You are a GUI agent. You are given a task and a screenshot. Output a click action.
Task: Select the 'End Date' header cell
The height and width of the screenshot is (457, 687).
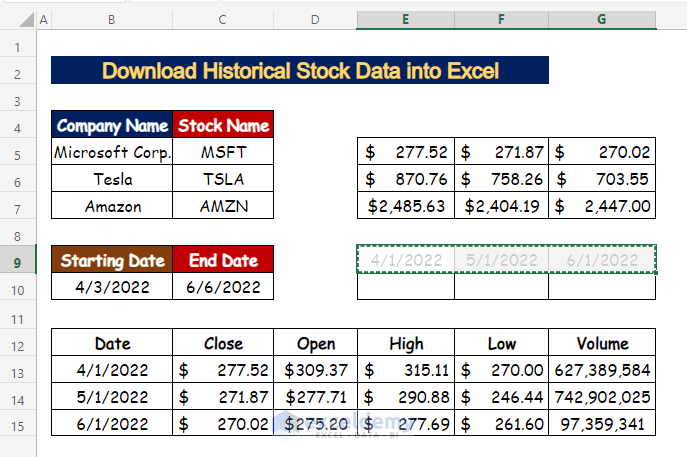(223, 260)
